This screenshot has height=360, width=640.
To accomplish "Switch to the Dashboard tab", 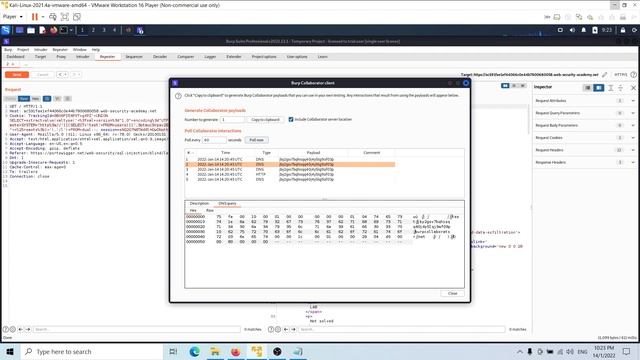I will pyautogui.click(x=16, y=57).
